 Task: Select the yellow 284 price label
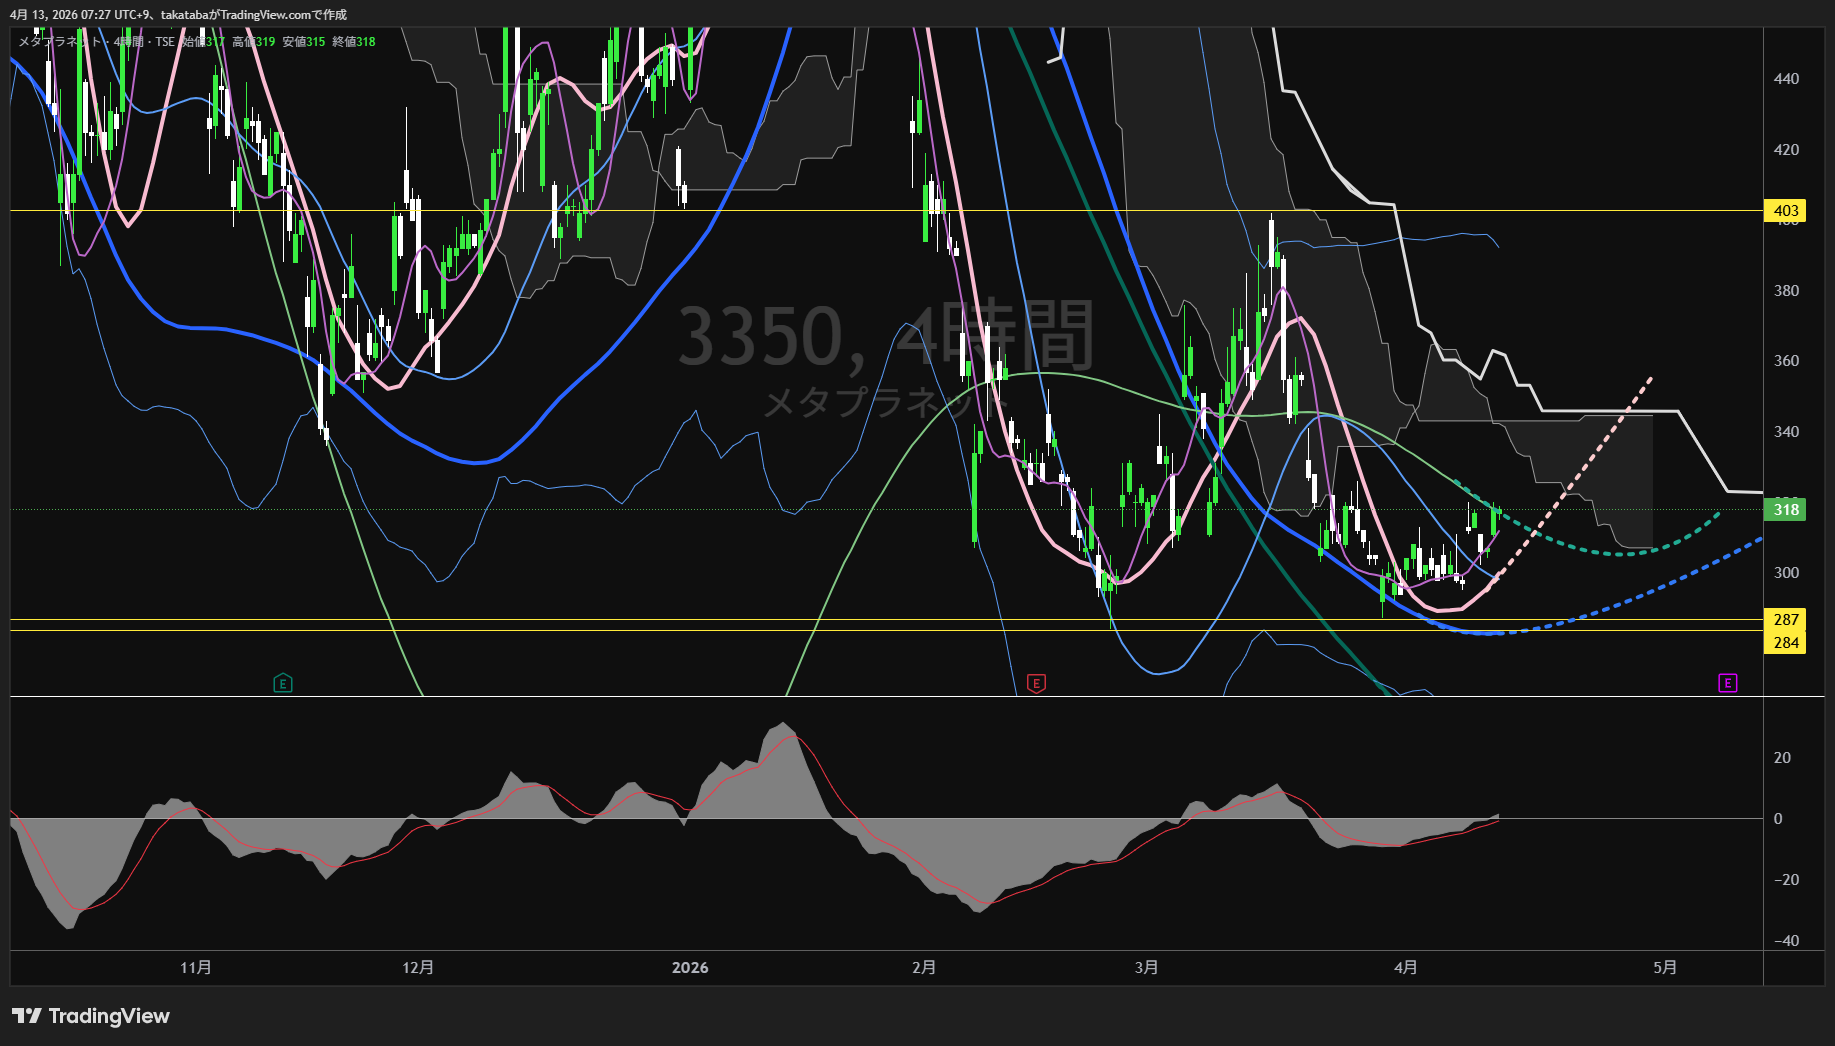(1785, 643)
